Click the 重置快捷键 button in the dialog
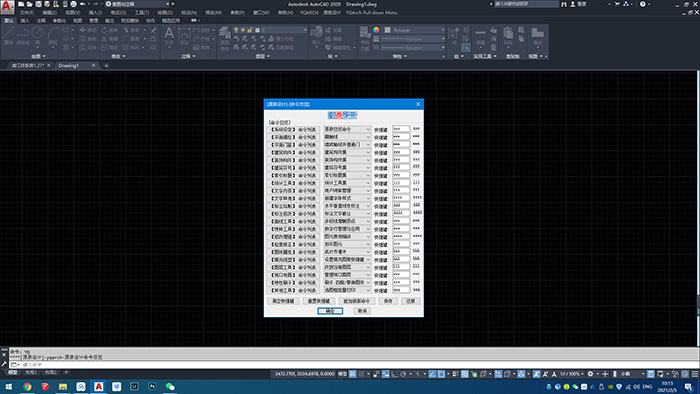The height and width of the screenshot is (394, 700). (x=319, y=301)
